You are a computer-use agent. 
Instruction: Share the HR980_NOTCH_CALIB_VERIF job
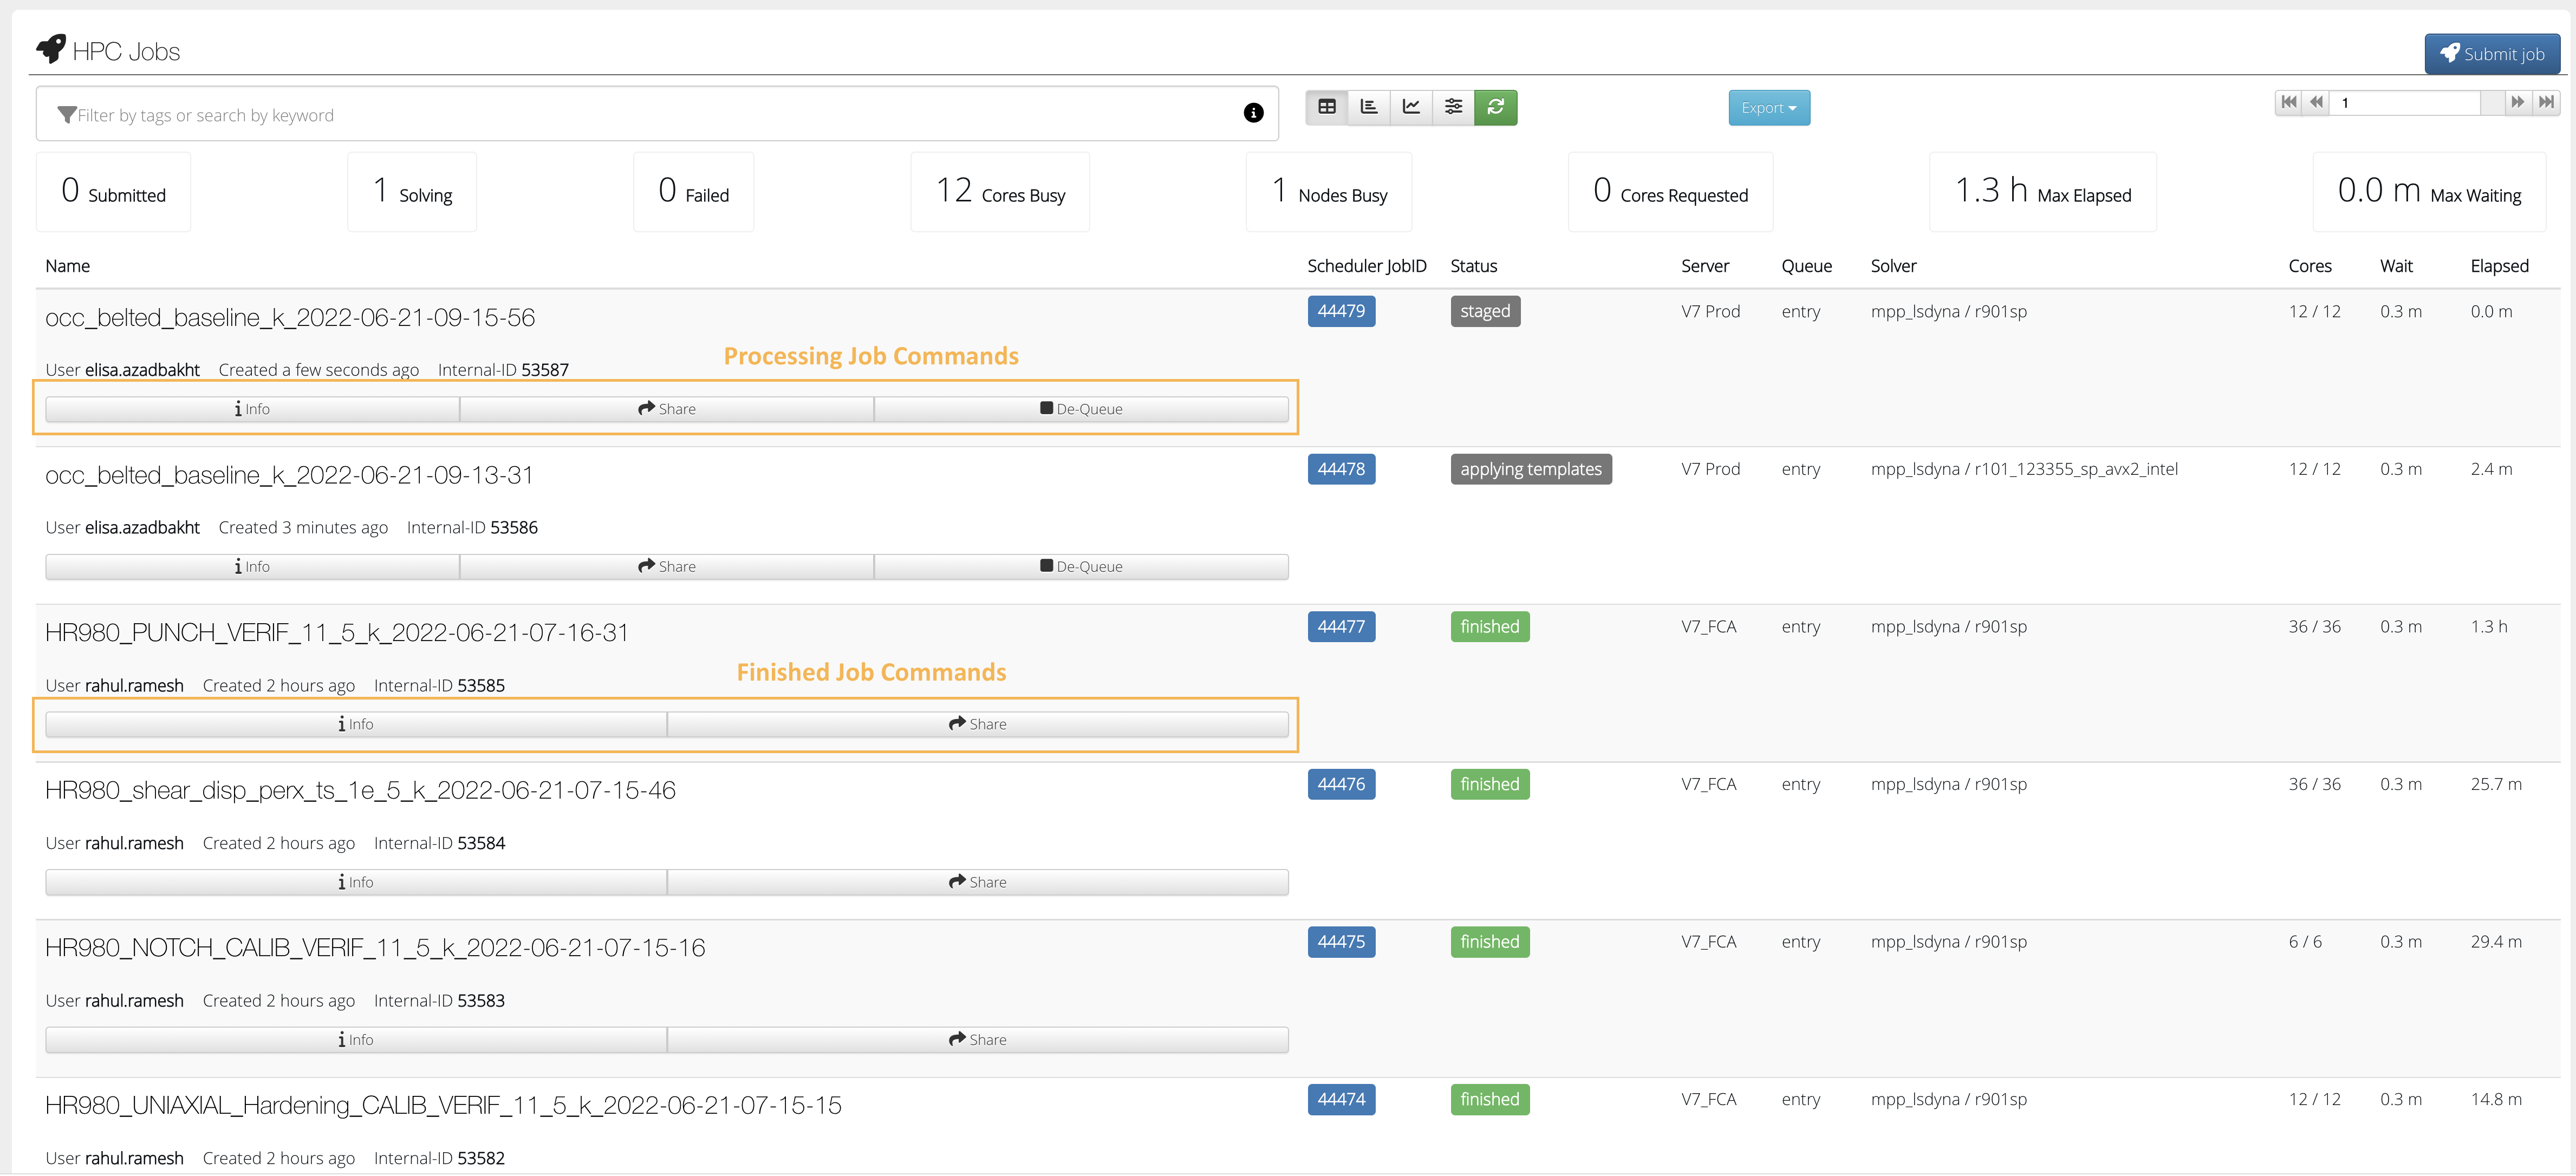[978, 1040]
